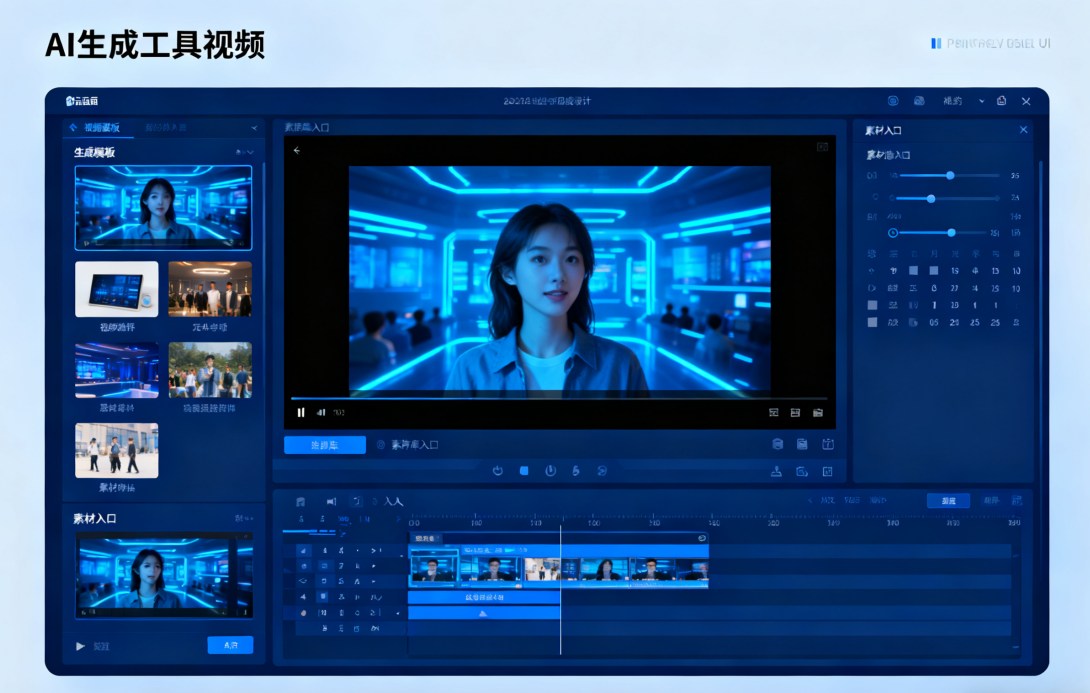Close the 素材入口 right panel
The height and width of the screenshot is (693, 1090).
(1023, 130)
